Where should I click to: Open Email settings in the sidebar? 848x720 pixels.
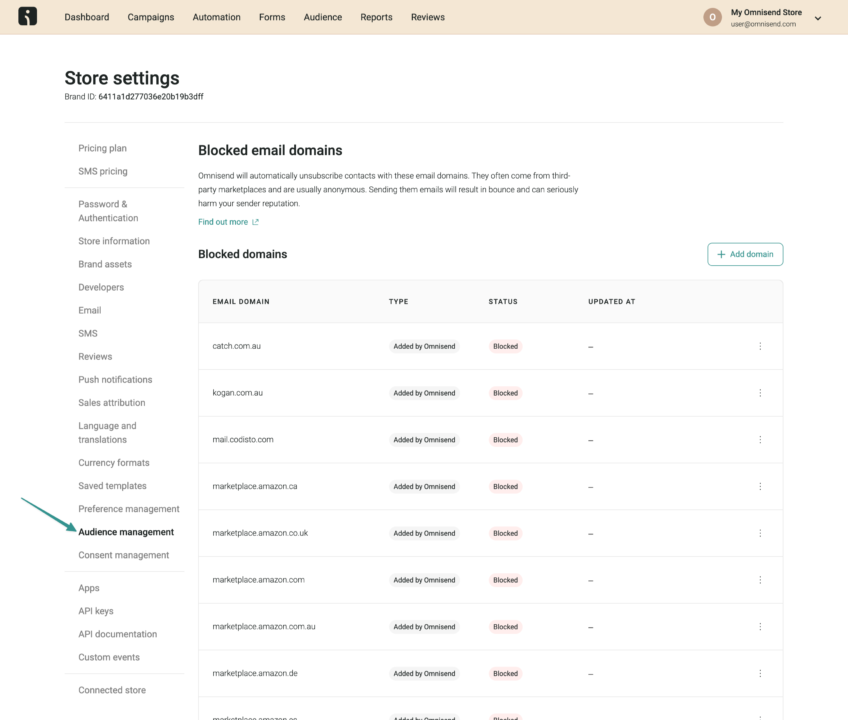[x=90, y=311]
